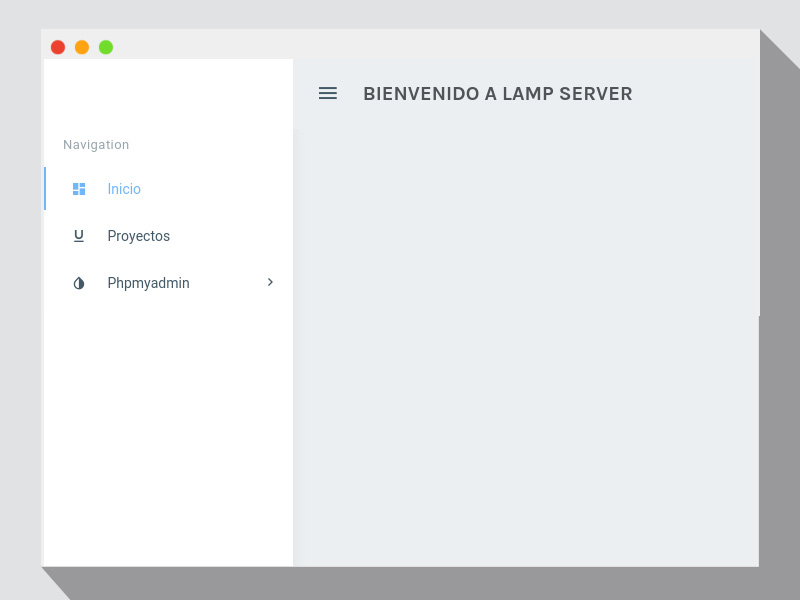Viewport: 800px width, 600px height.
Task: Click the Inicio dashboard grid icon
Action: tap(79, 189)
